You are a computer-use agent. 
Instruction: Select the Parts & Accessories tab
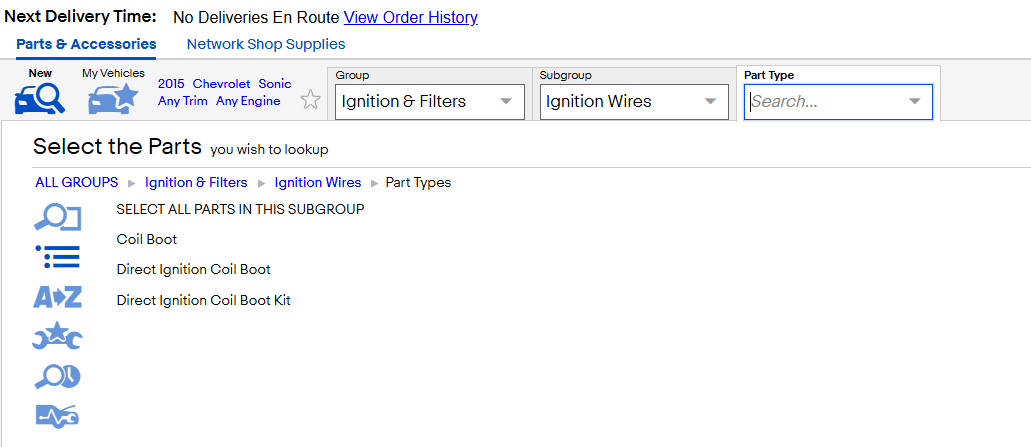[x=86, y=44]
